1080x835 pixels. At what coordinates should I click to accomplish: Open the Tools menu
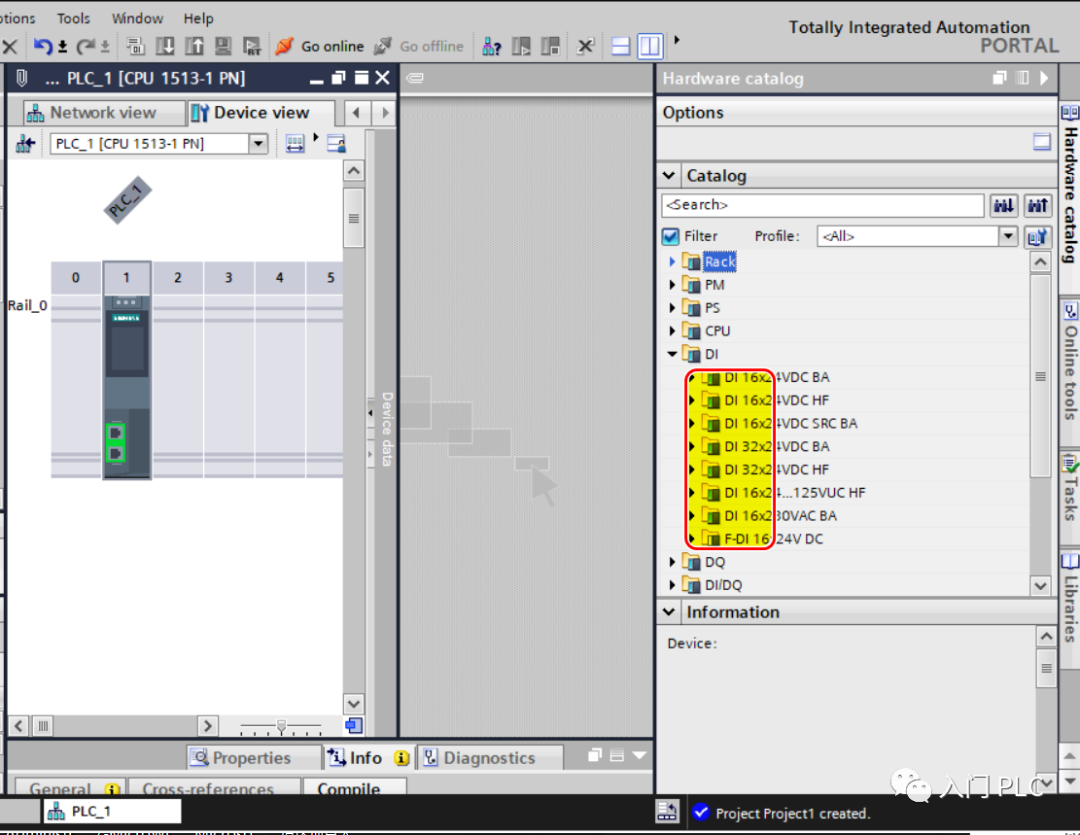tap(73, 18)
